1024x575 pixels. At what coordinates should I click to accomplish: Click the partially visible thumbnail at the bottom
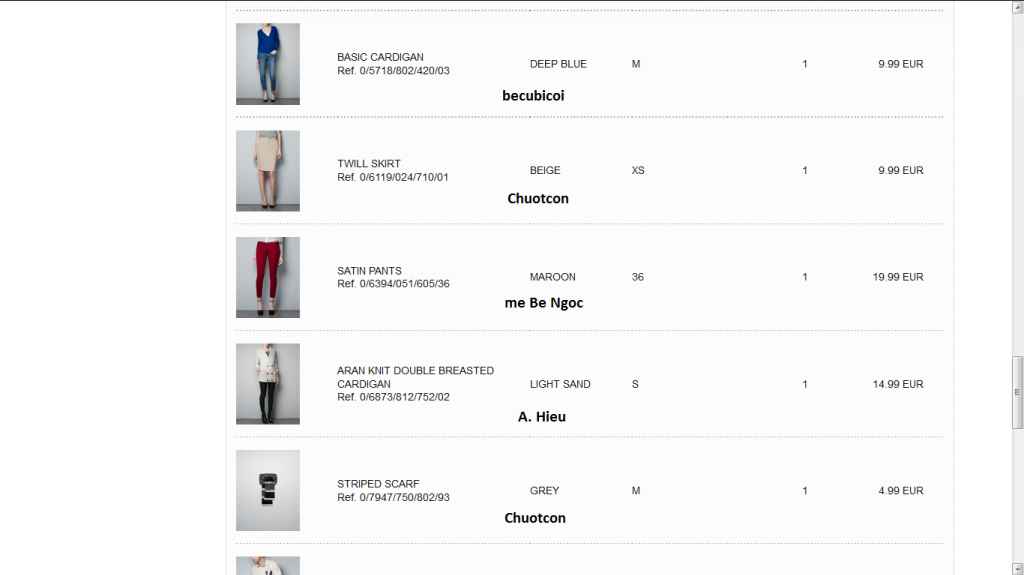tap(268, 566)
